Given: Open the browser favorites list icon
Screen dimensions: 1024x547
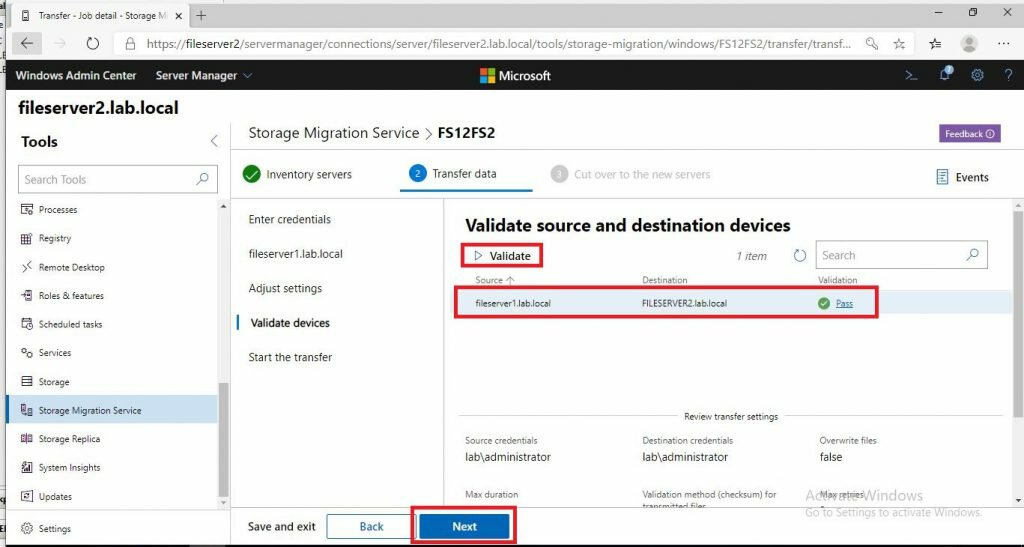Looking at the screenshot, I should click(x=935, y=44).
